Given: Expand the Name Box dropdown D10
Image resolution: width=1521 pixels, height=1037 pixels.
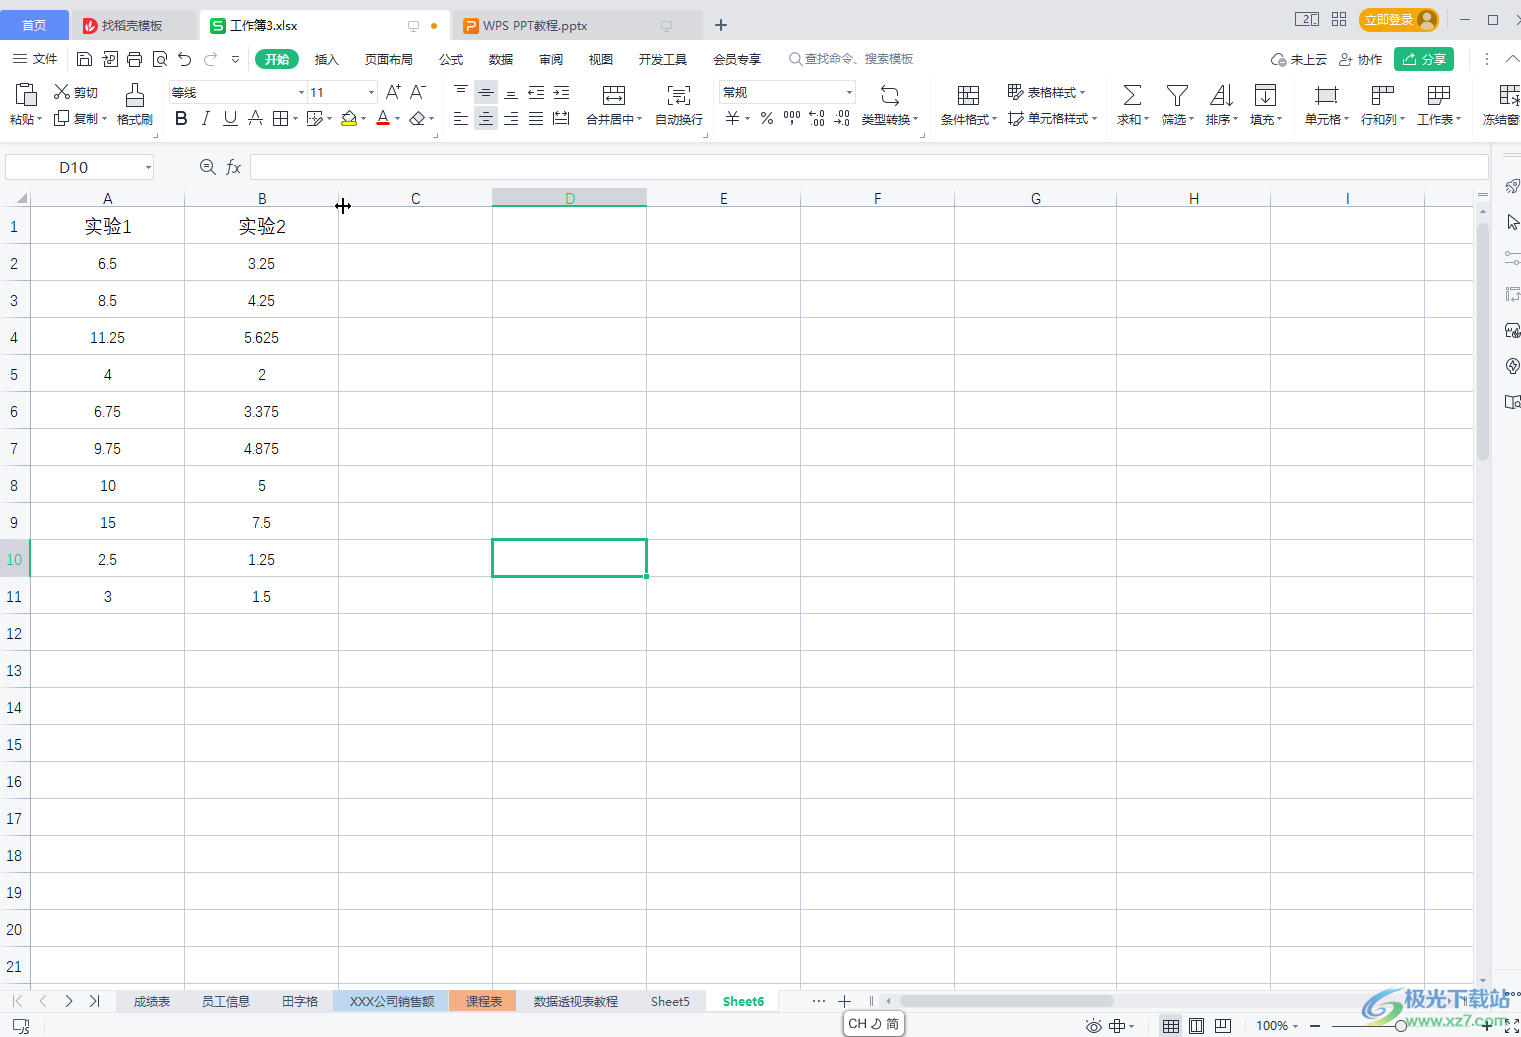Looking at the screenshot, I should pyautogui.click(x=148, y=167).
